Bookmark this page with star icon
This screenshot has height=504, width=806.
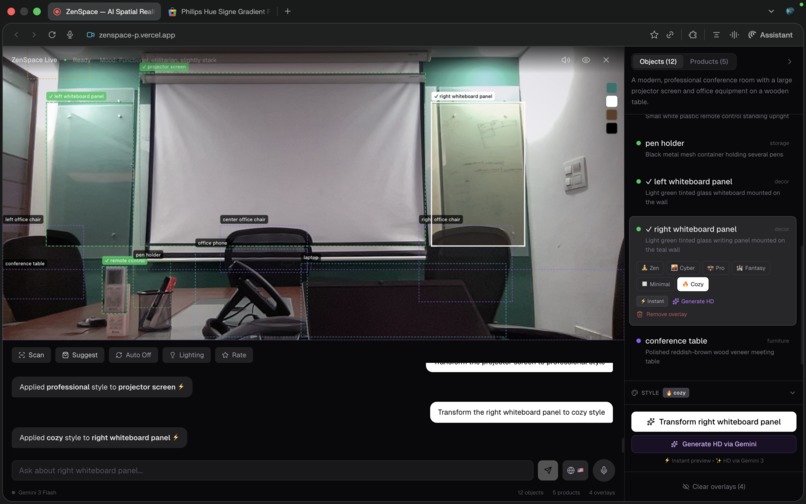pyautogui.click(x=654, y=35)
